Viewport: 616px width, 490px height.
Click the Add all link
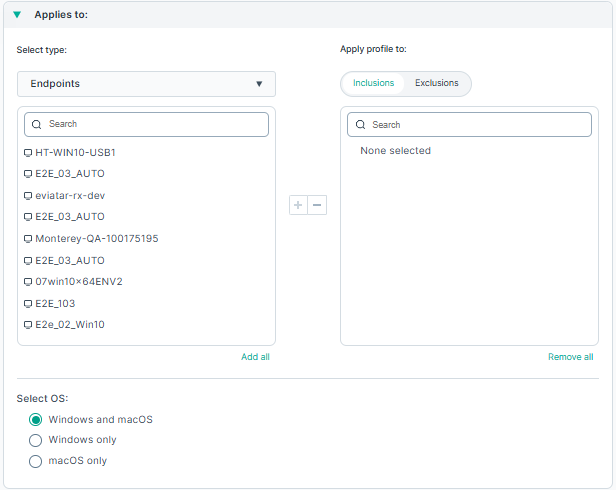click(255, 357)
